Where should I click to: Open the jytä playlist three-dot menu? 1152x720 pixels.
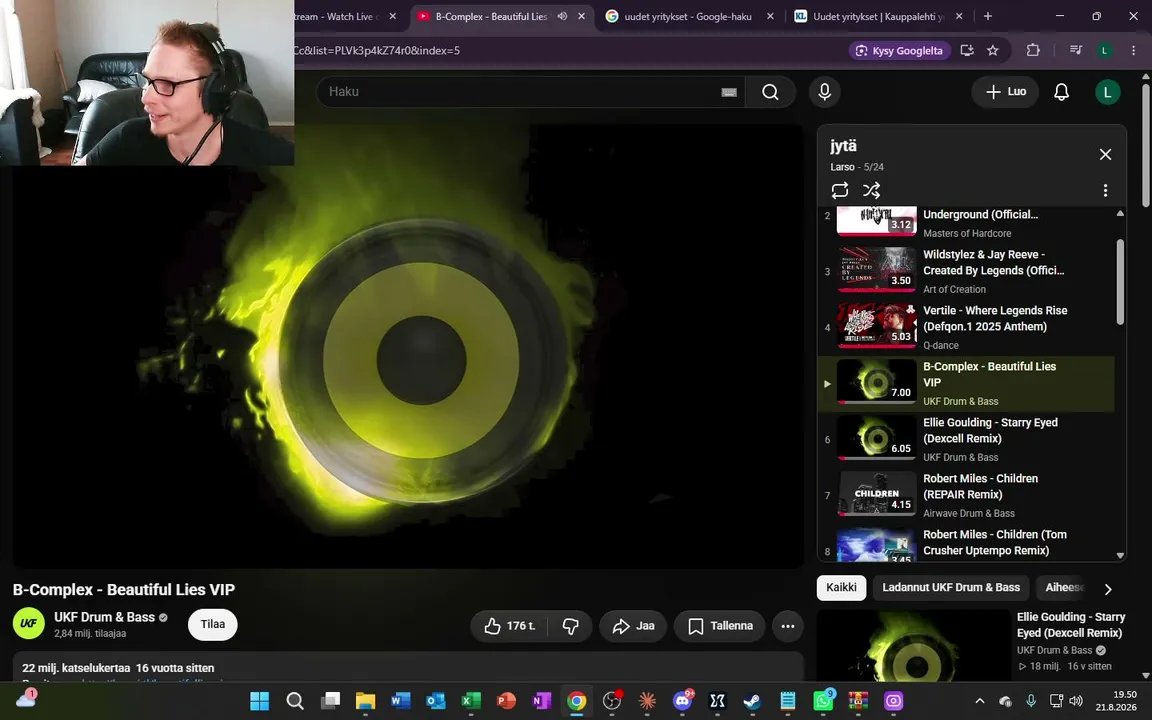(1105, 190)
